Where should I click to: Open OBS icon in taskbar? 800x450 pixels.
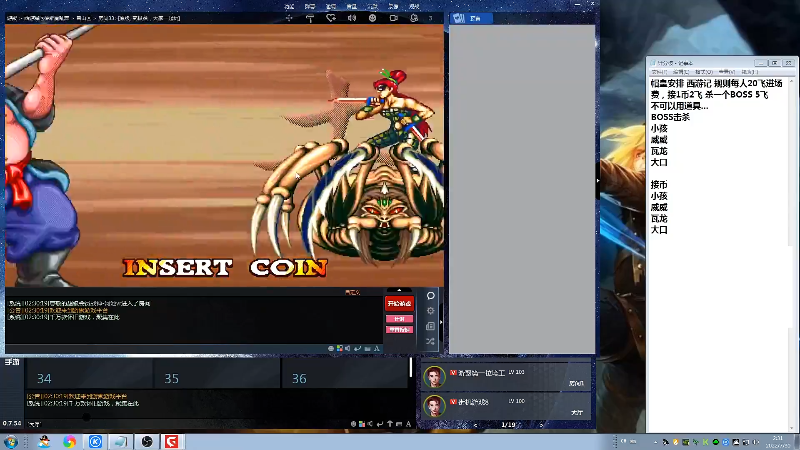[x=147, y=441]
